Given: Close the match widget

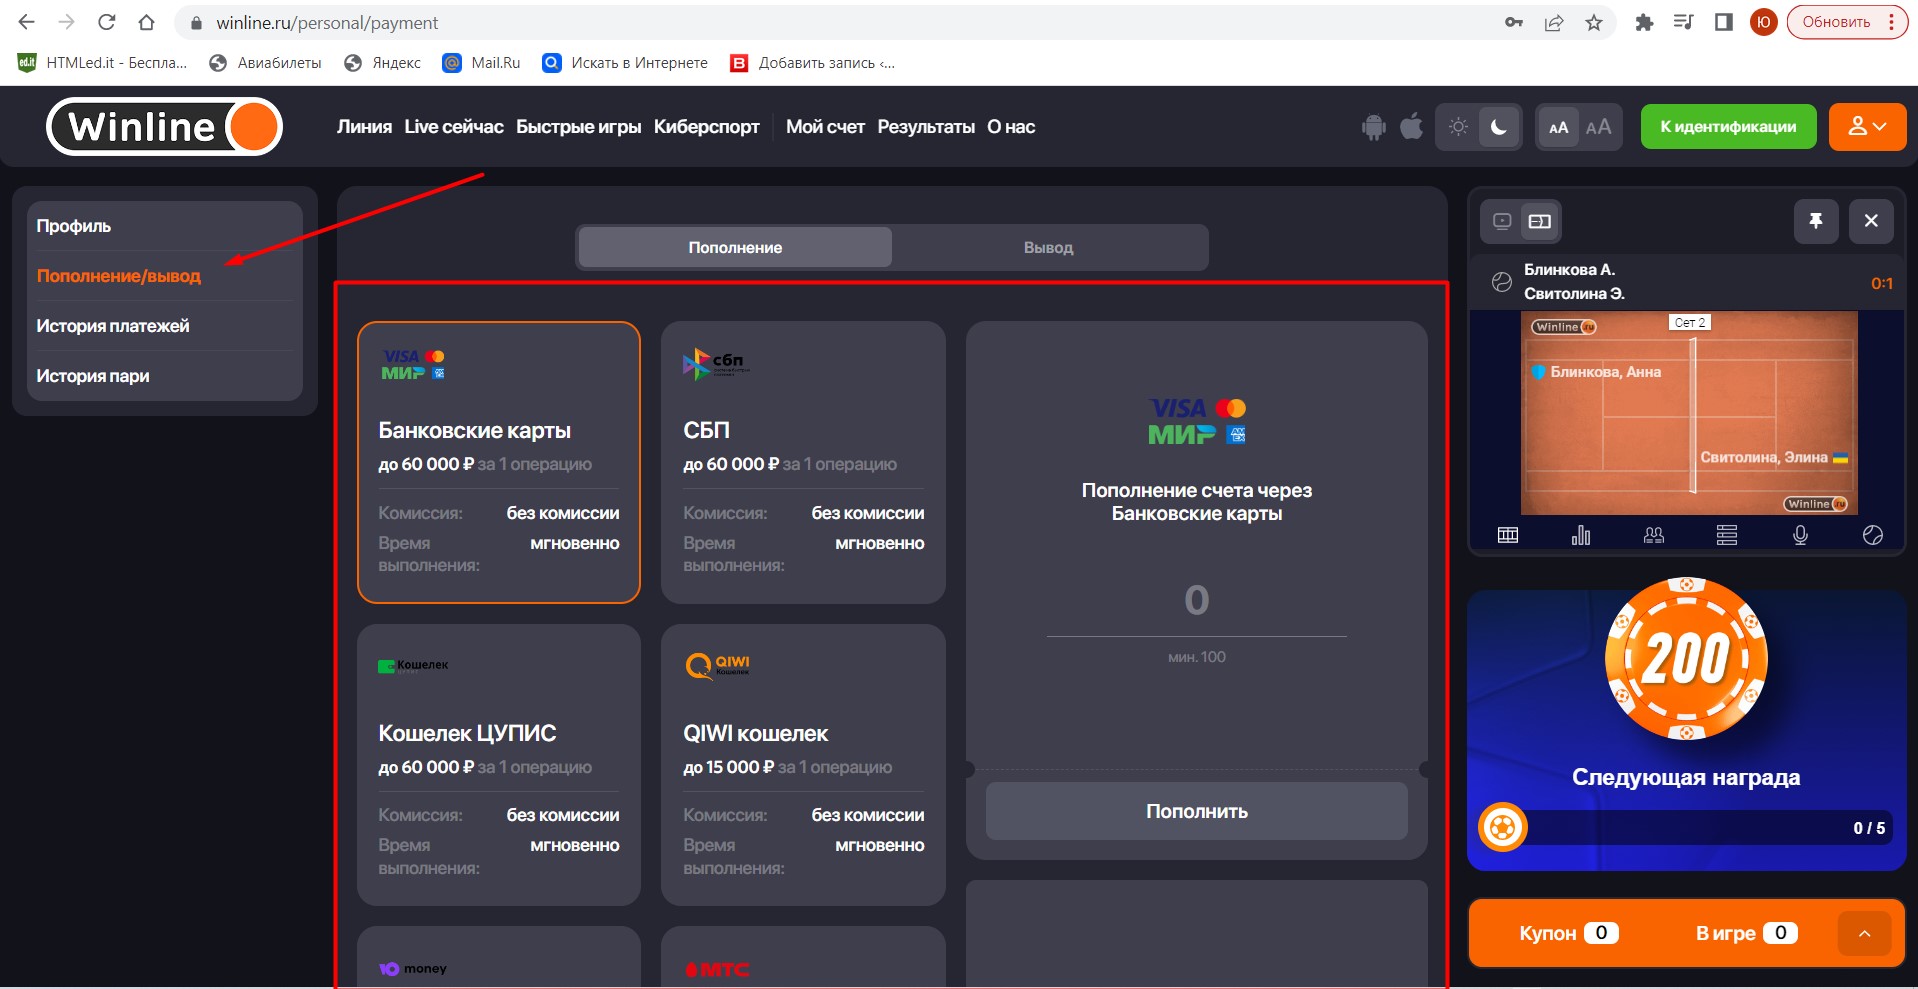Looking at the screenshot, I should coord(1871,221).
